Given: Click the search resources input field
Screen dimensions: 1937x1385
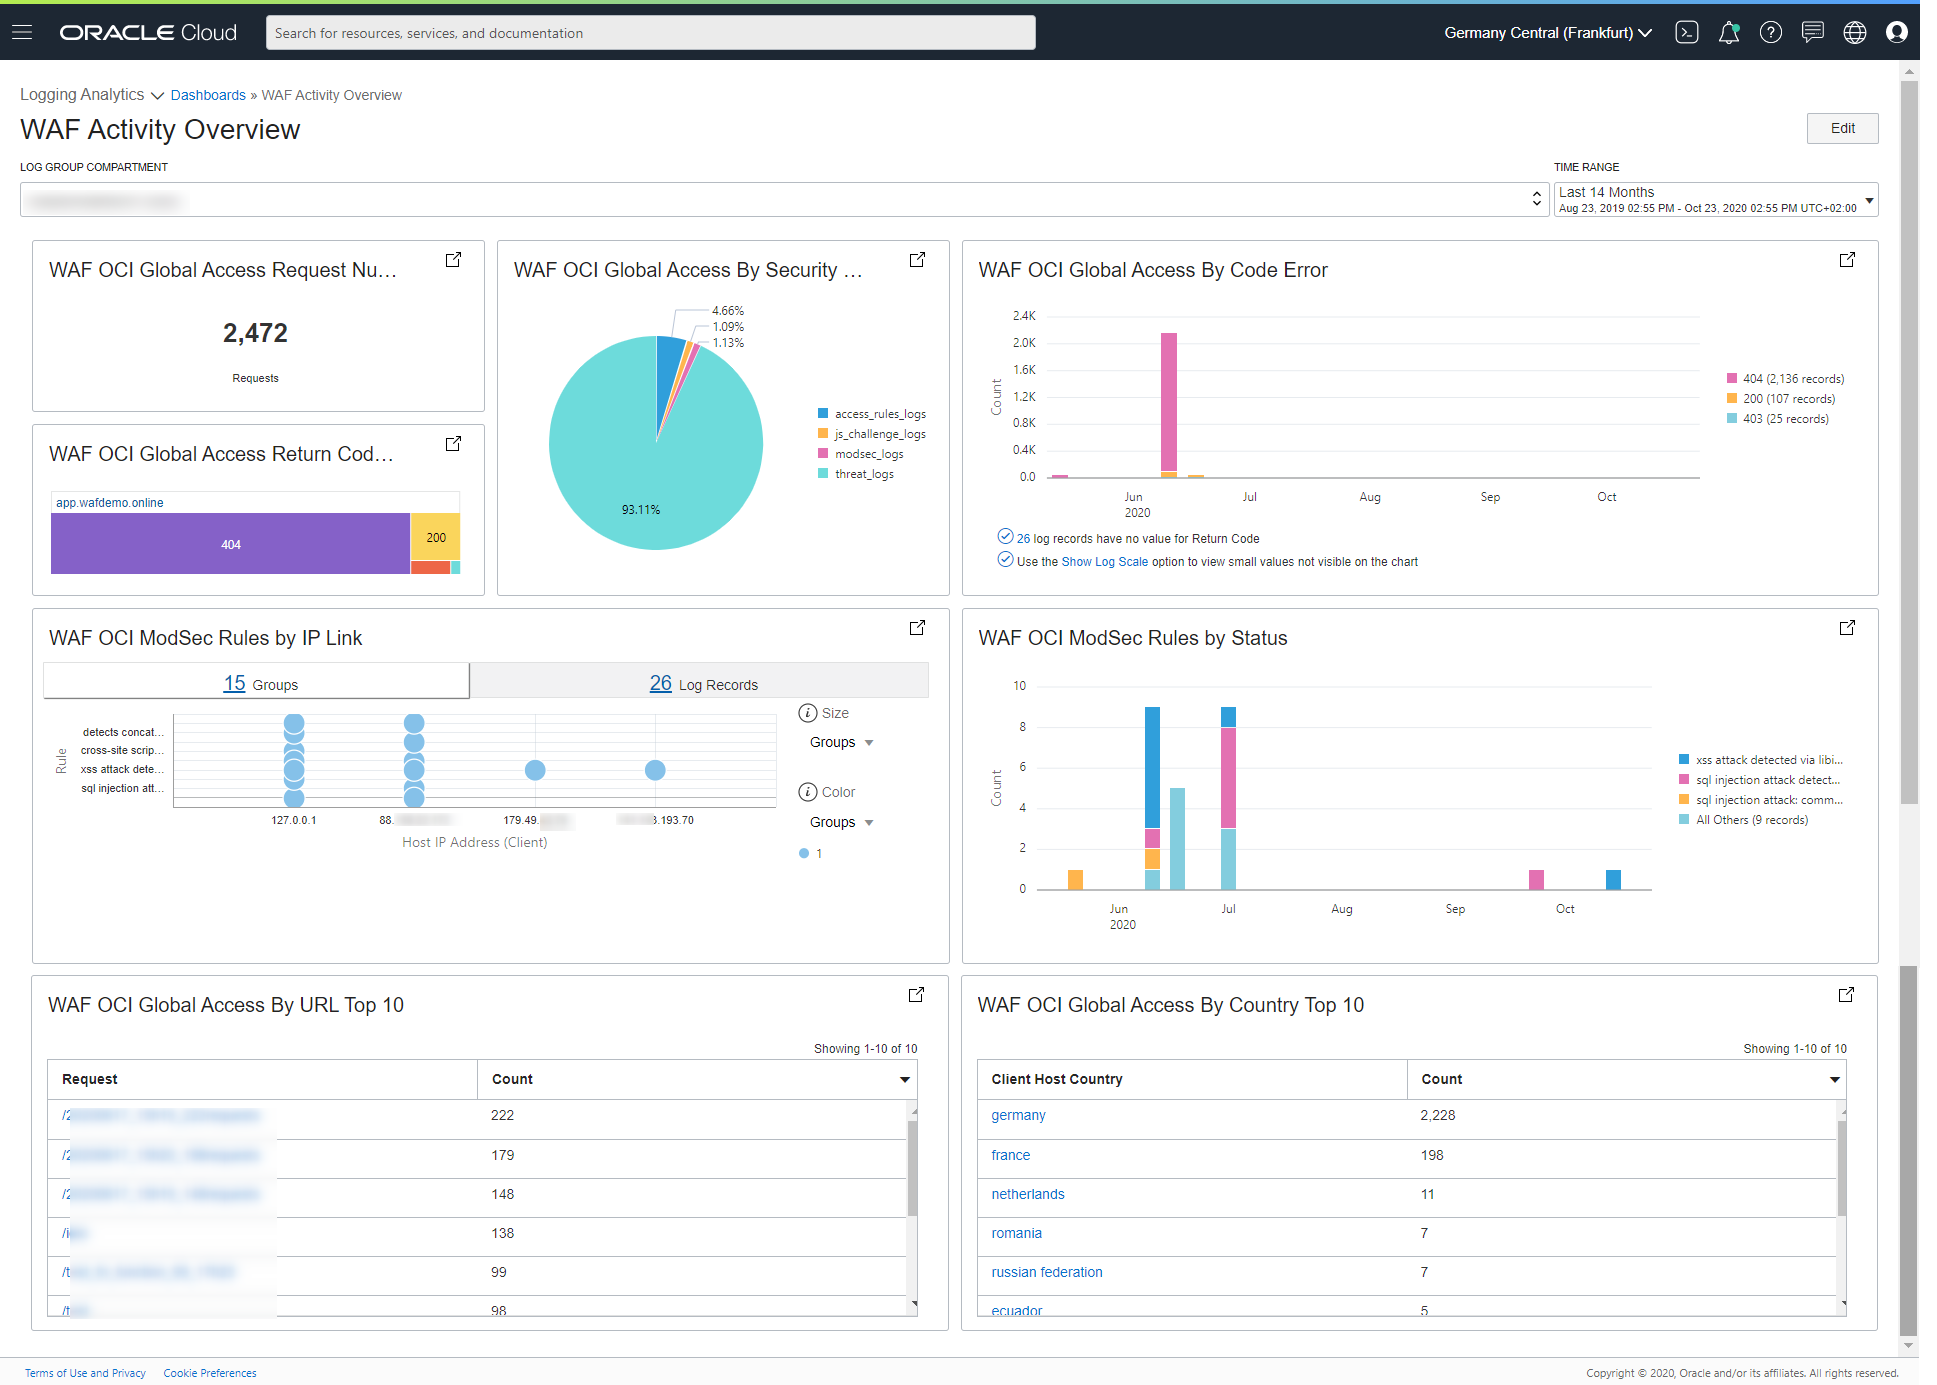Looking at the screenshot, I should [650, 32].
